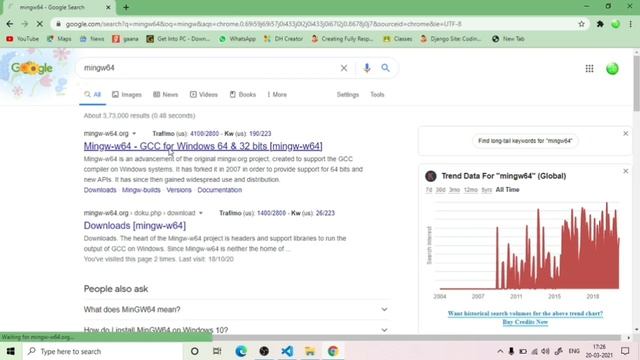Select the All search tab

93,95
